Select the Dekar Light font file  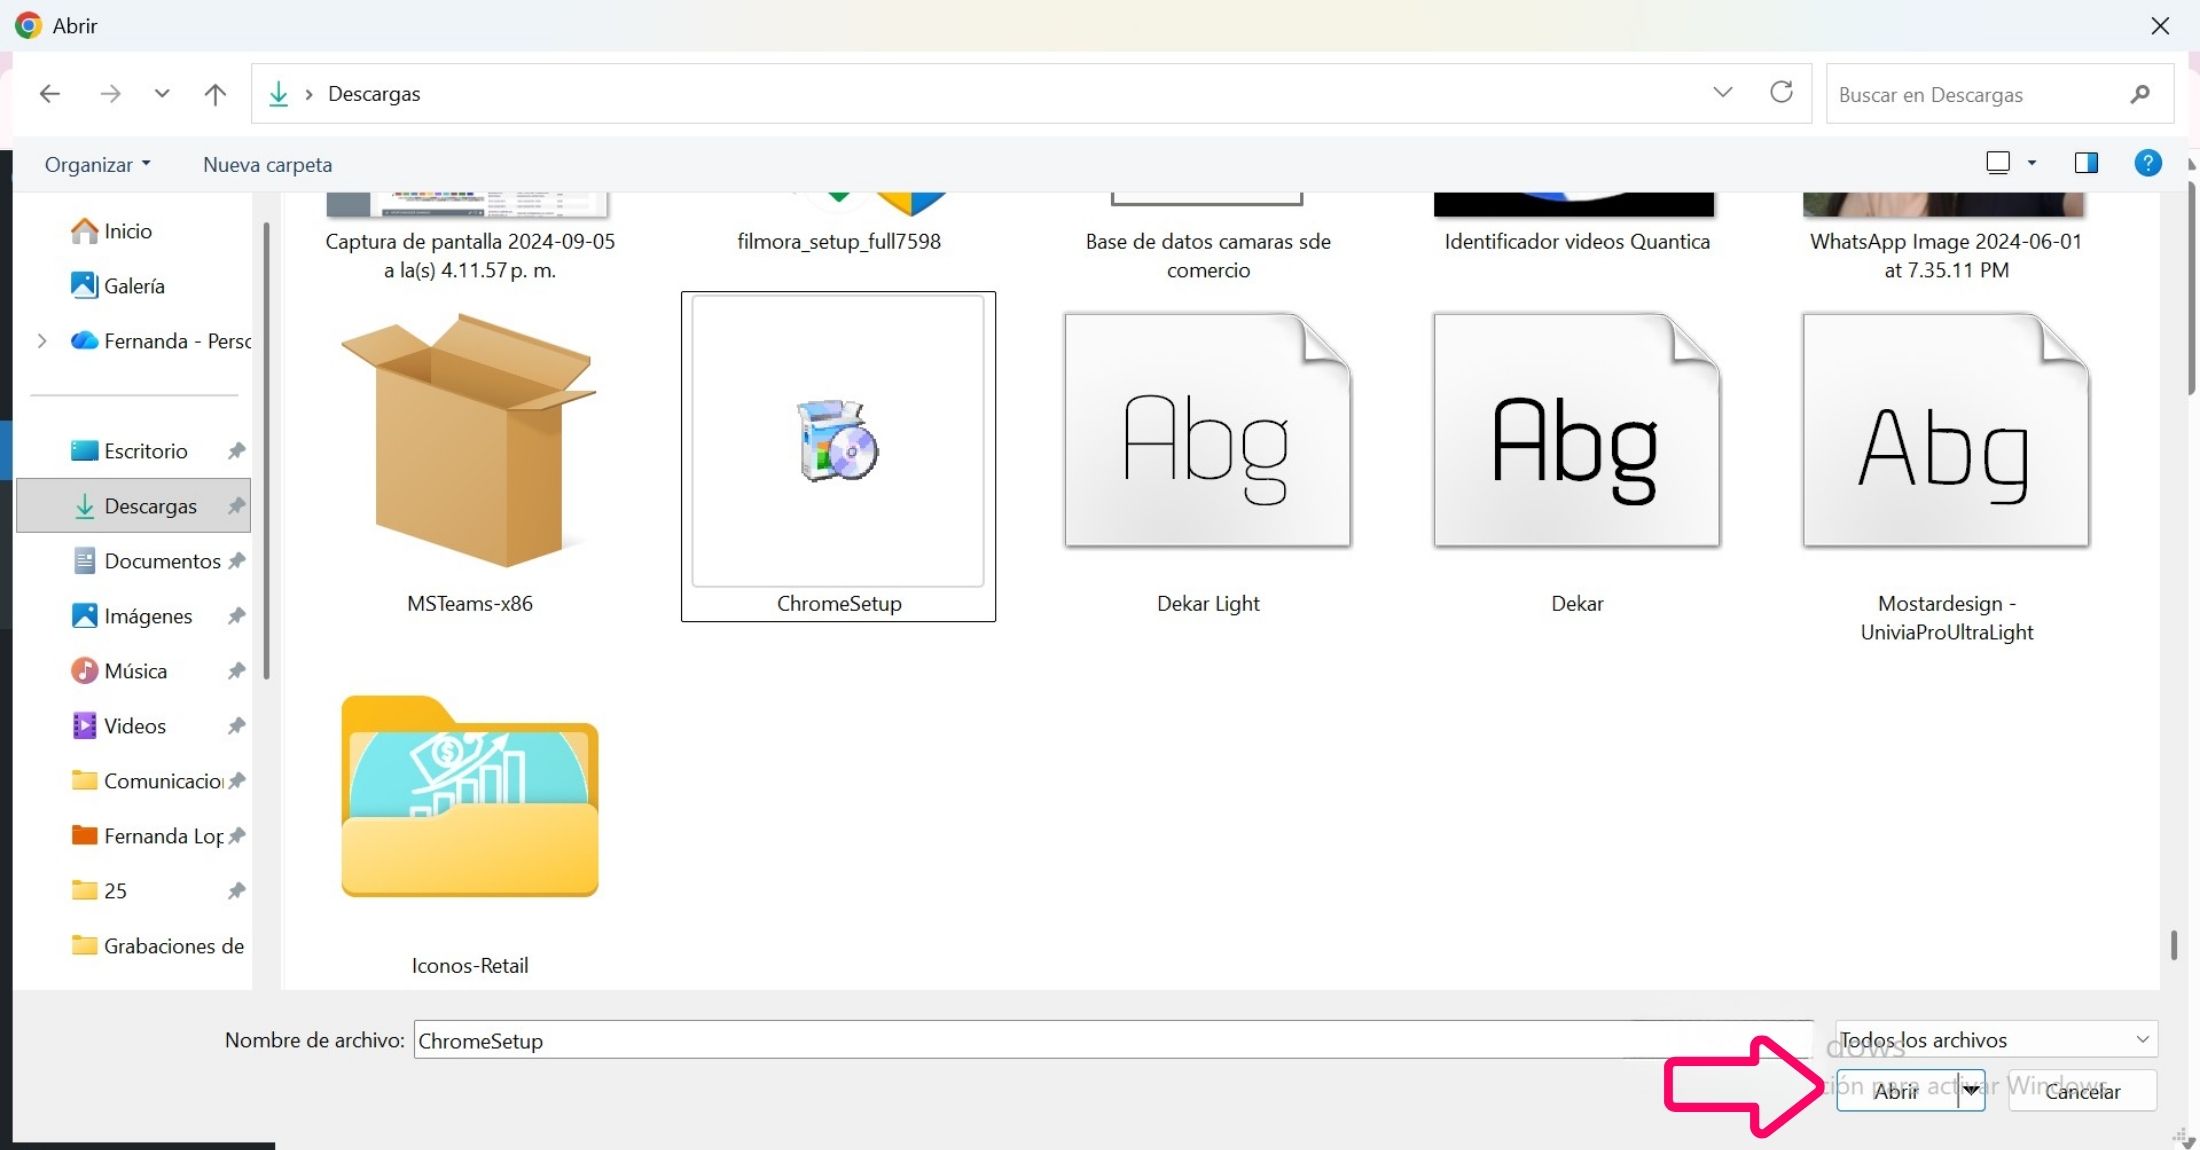pos(1207,450)
